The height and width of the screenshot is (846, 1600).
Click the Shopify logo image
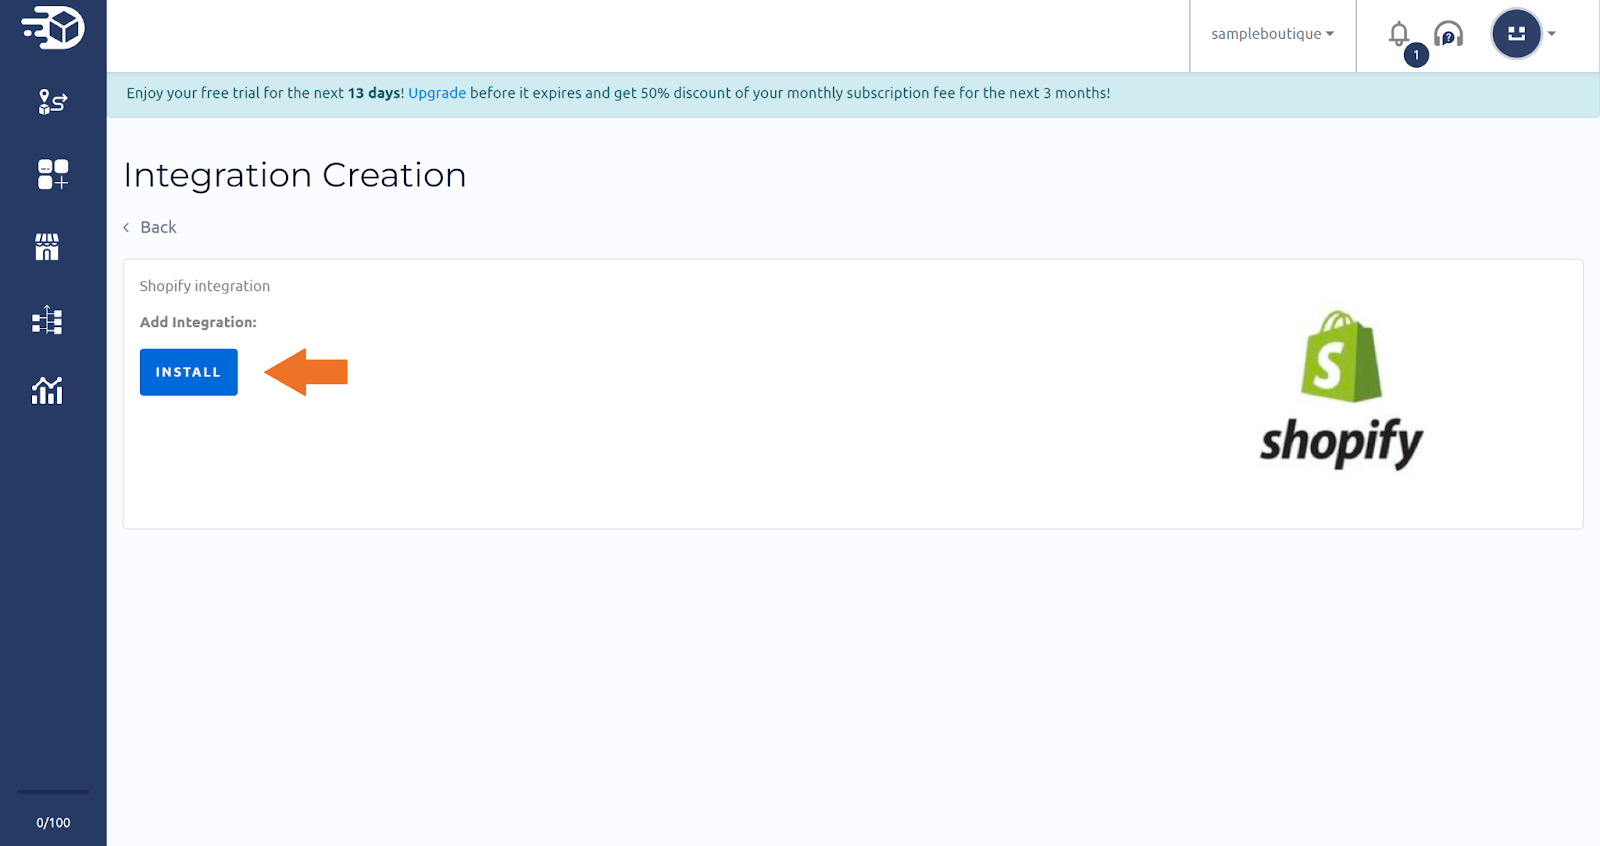1341,390
